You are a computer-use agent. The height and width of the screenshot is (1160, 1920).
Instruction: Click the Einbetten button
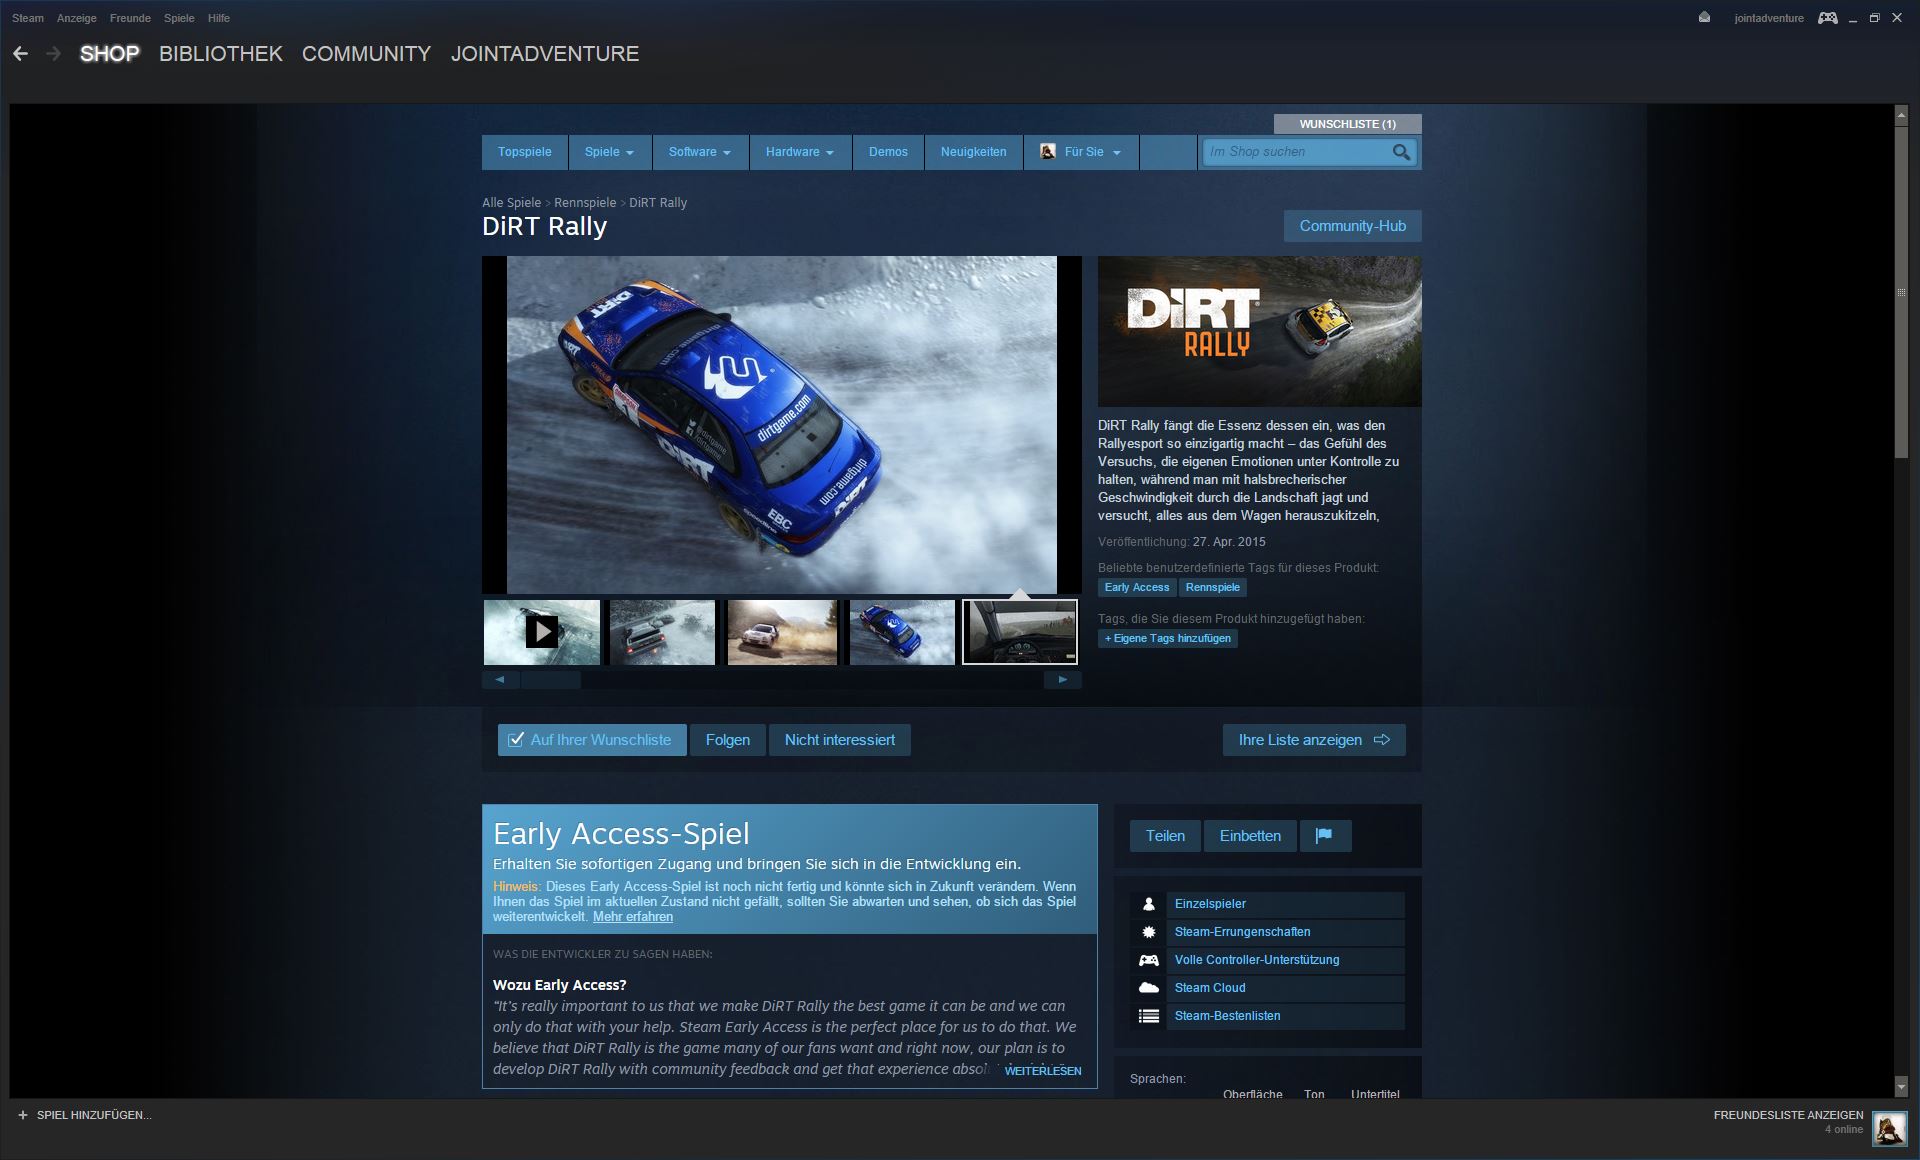click(x=1250, y=836)
